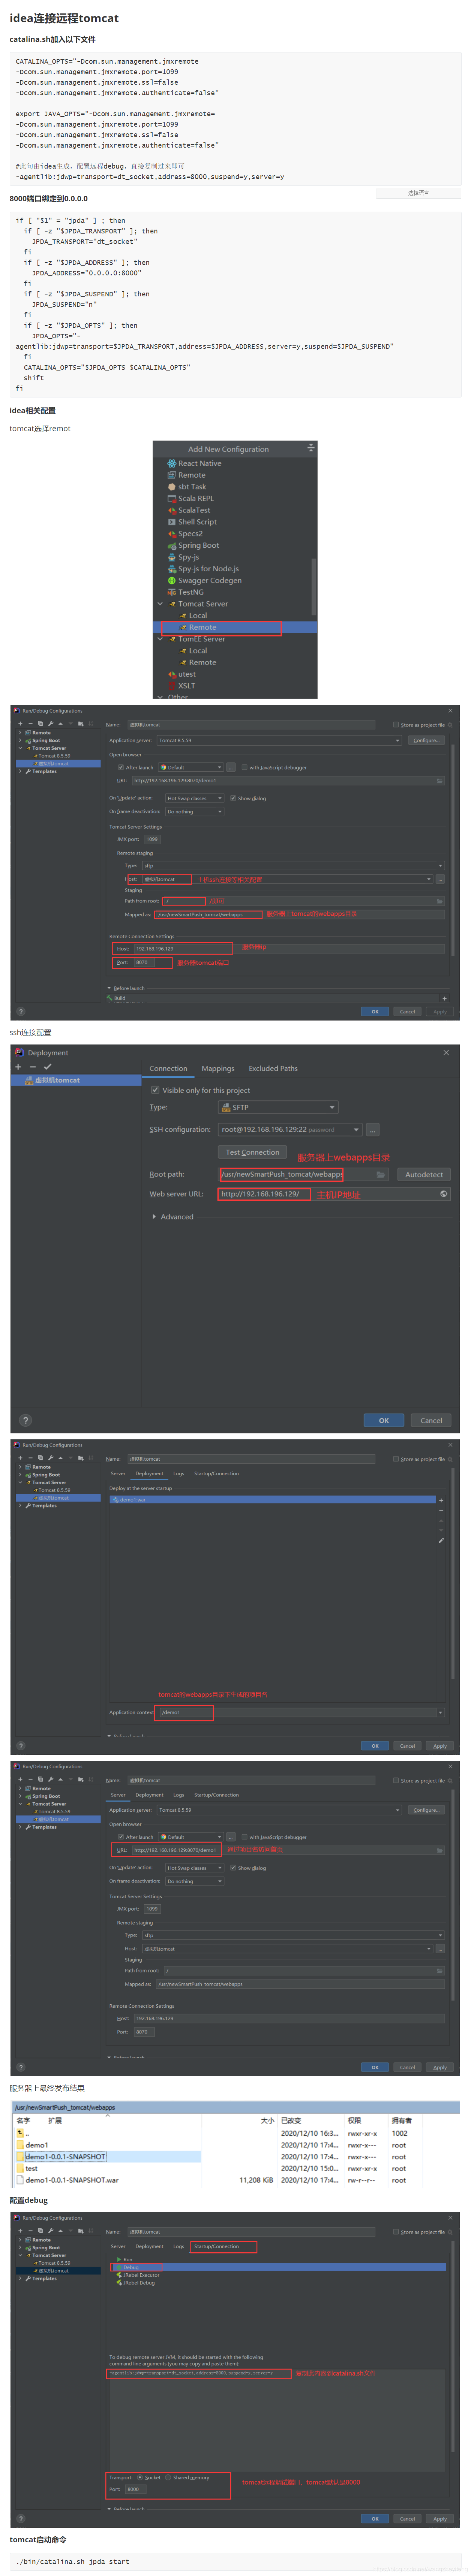Click Autodetect button
Viewport: 471px width, 2576px height.
coord(424,1174)
